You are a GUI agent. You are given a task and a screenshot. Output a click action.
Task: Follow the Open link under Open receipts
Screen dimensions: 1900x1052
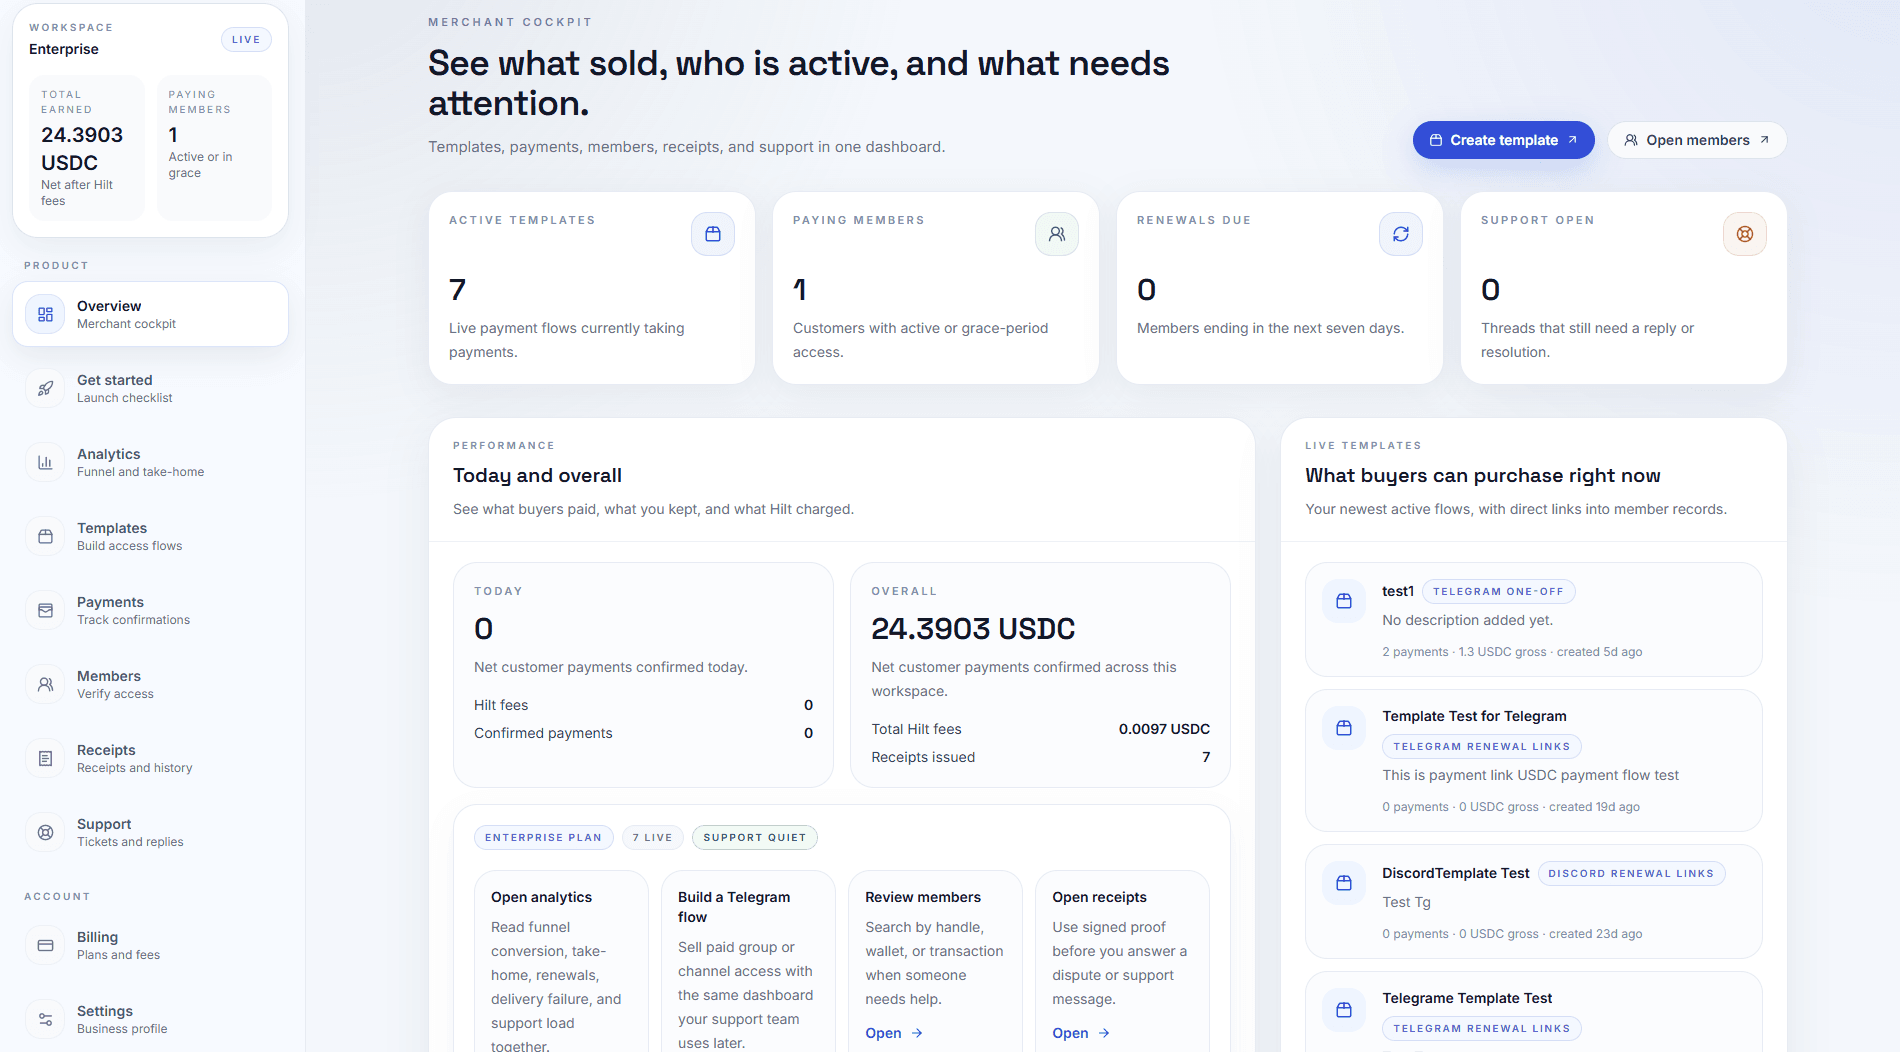coord(1080,1033)
